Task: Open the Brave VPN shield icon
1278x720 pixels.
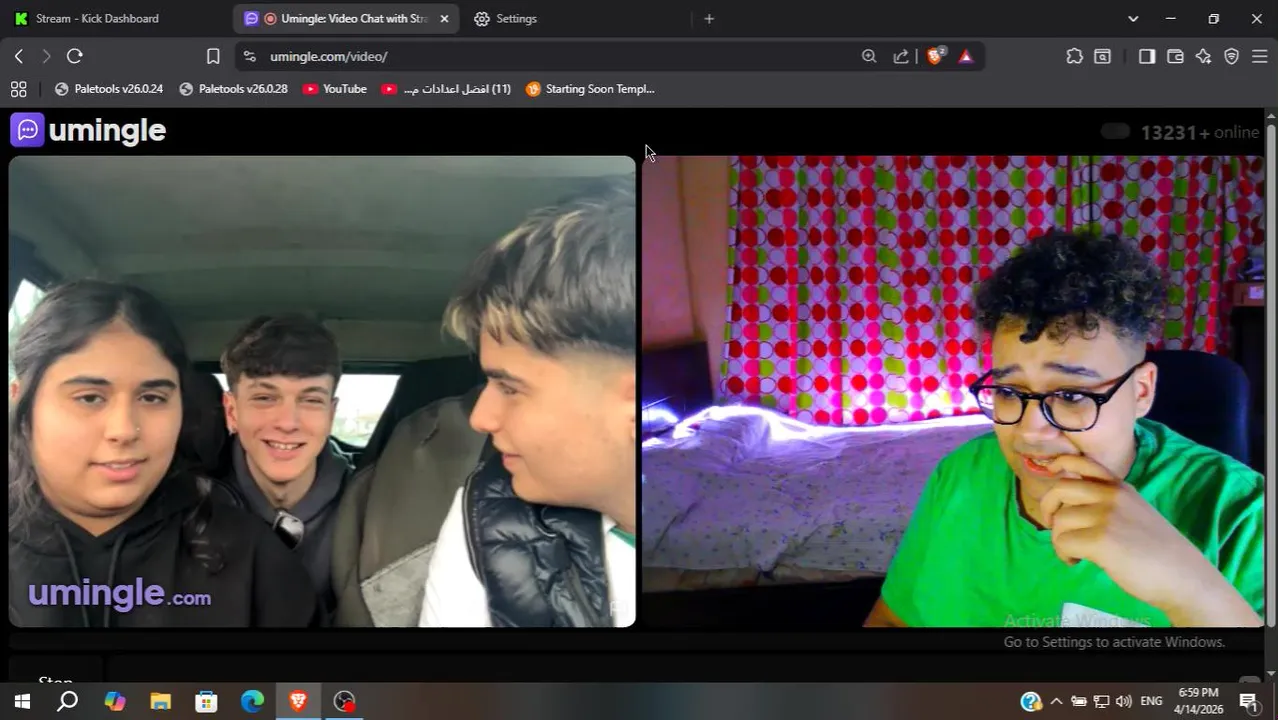Action: [1232, 56]
